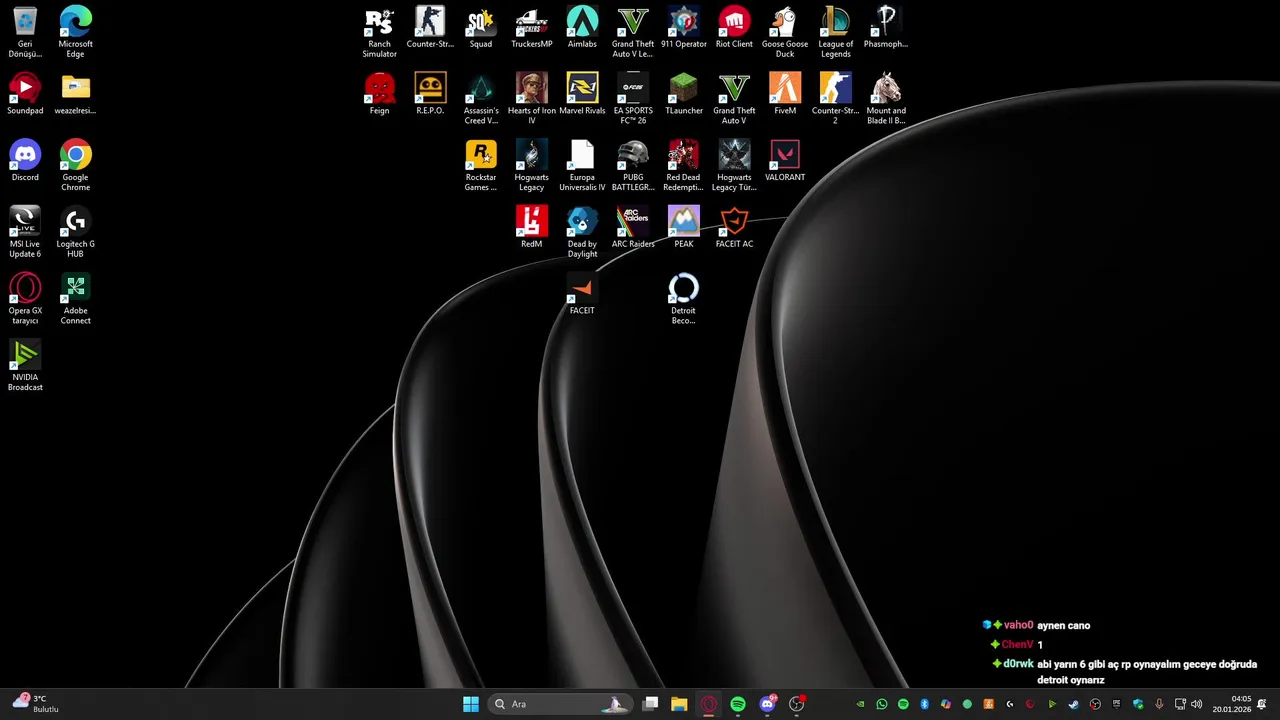The height and width of the screenshot is (720, 1280).
Task: Open Mount and Blade II Bannerlord icon
Action: pos(886,99)
